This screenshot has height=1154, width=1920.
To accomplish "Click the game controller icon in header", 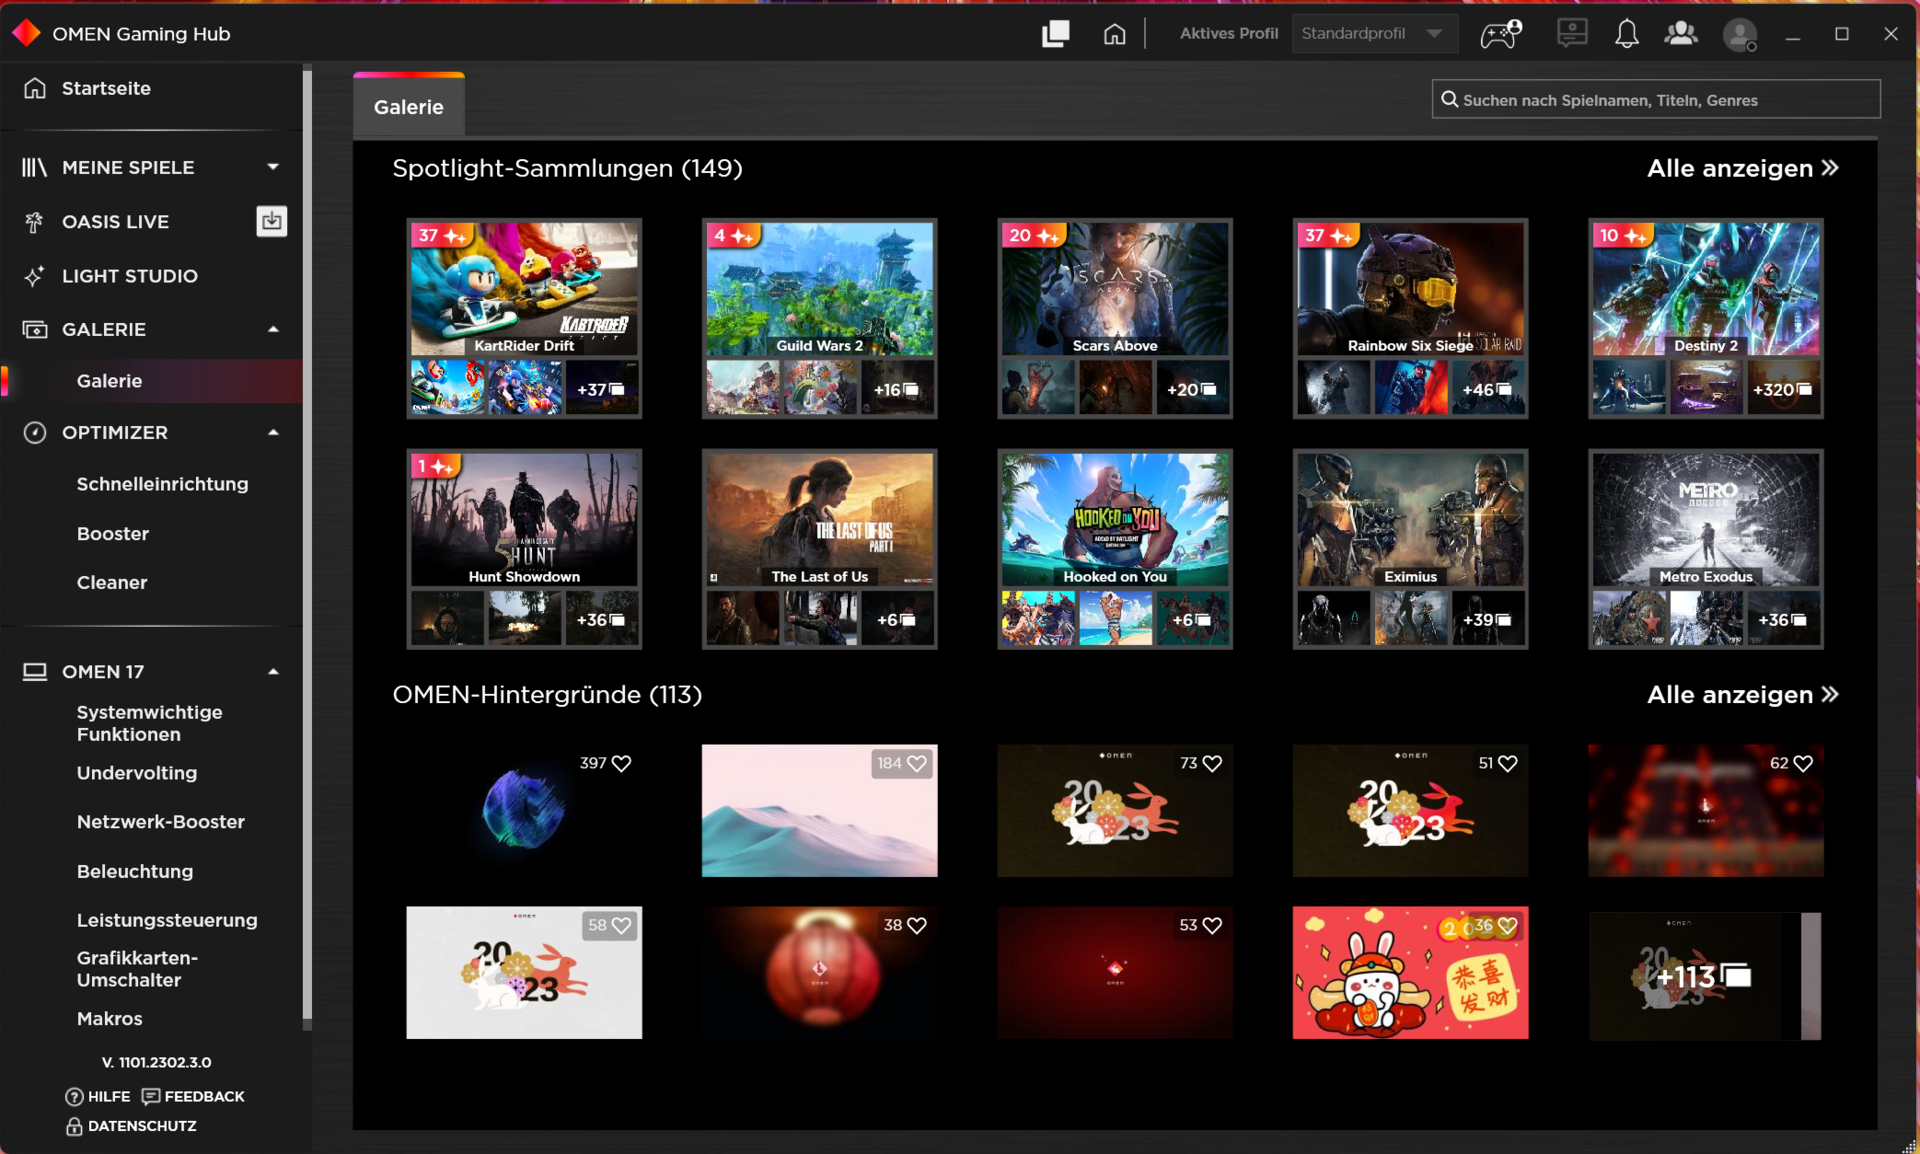I will coord(1500,34).
